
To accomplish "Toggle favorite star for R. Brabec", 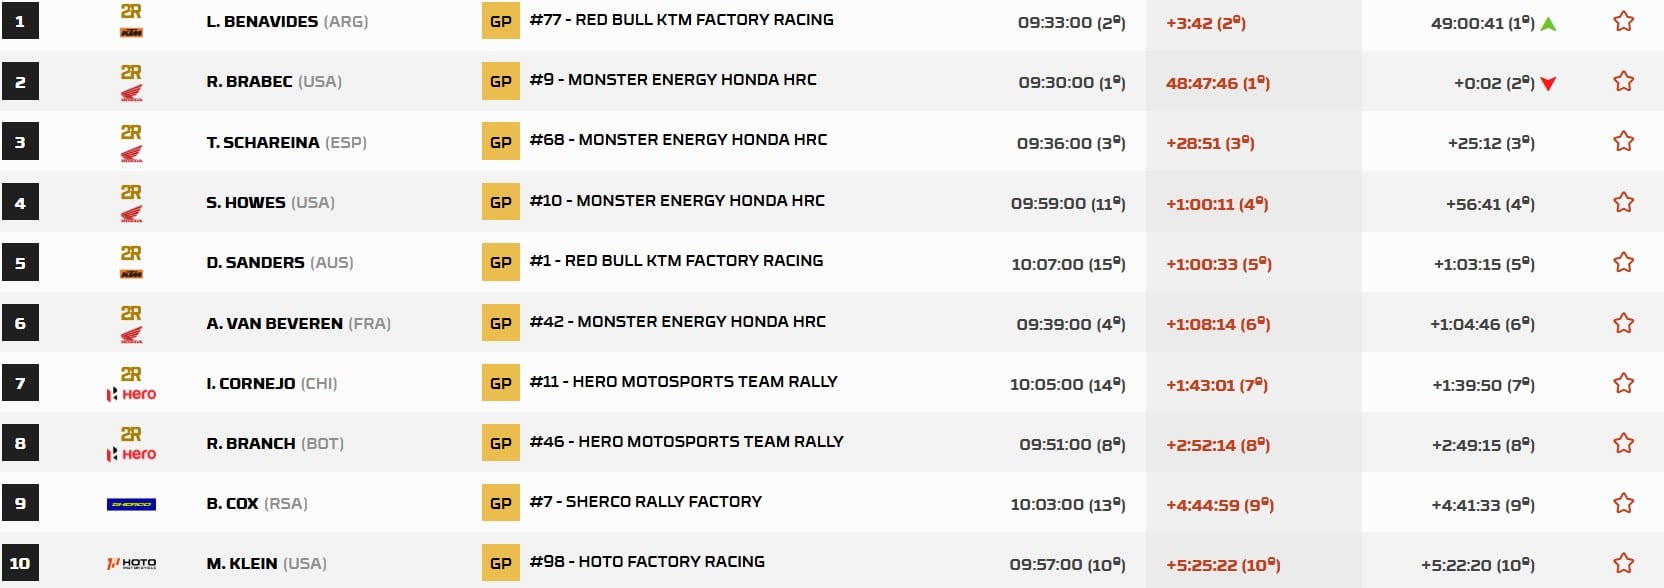I will 1623,81.
